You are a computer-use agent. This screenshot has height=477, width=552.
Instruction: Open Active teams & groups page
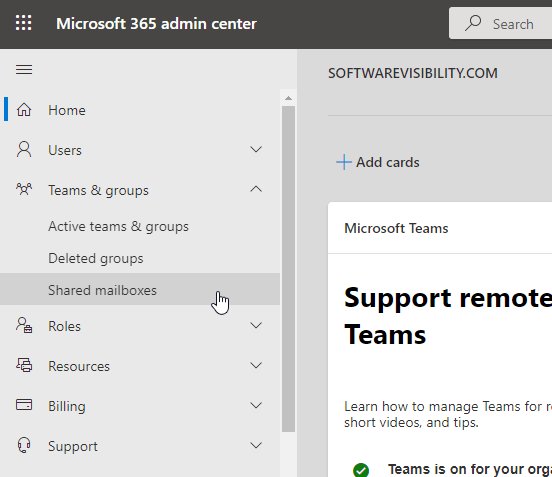click(x=118, y=226)
